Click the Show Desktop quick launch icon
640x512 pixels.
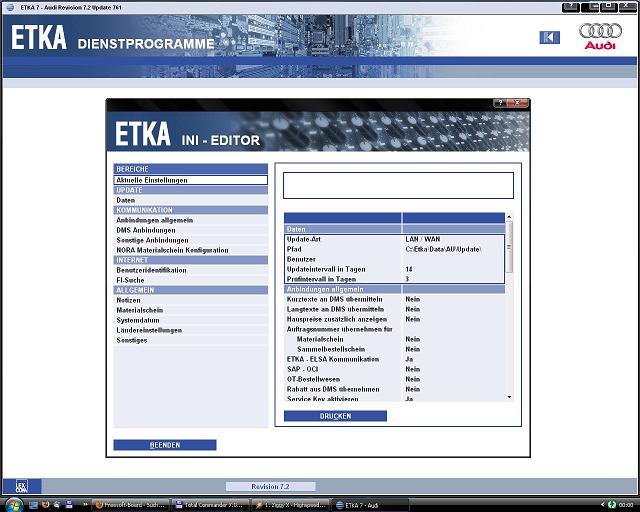coord(33,505)
